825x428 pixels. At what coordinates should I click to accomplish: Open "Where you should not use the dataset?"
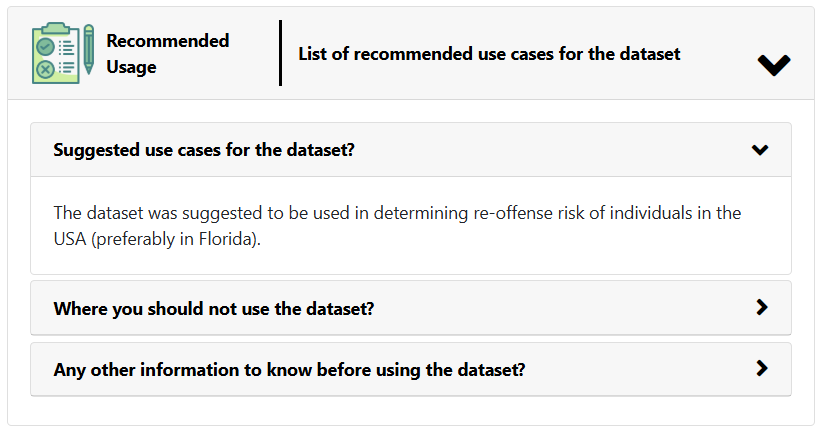pos(213,309)
